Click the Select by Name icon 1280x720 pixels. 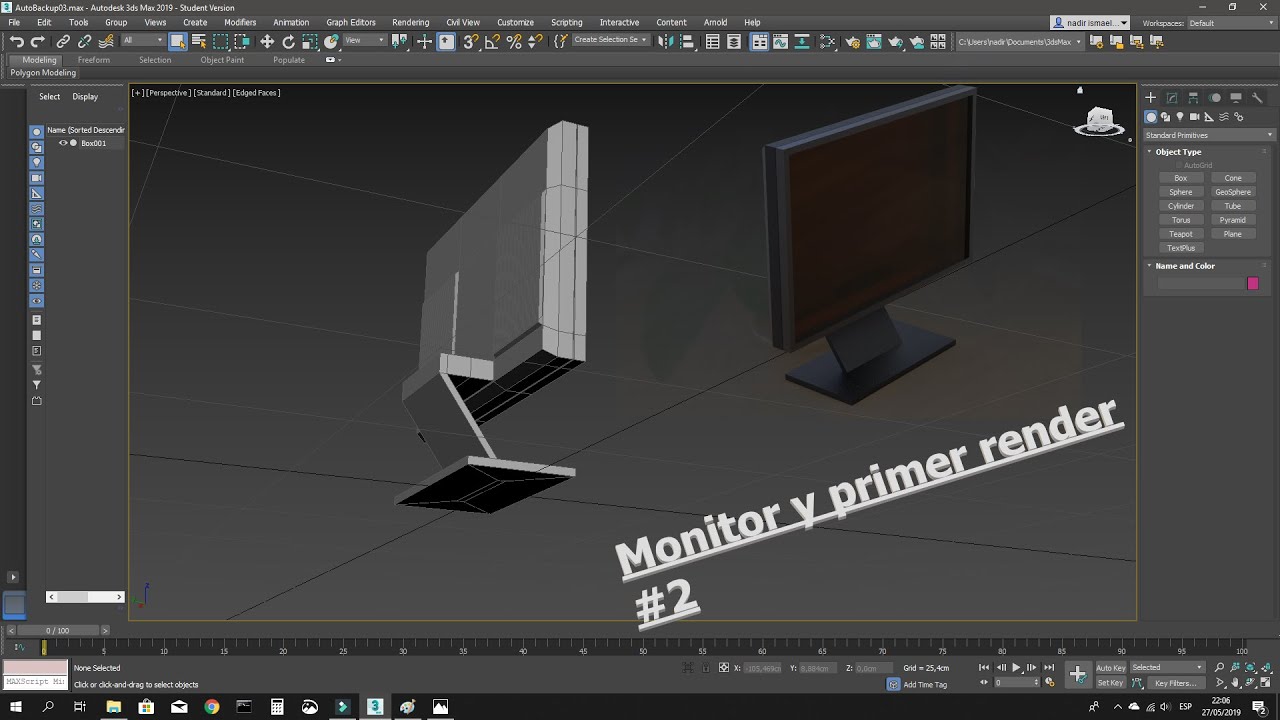tap(198, 41)
